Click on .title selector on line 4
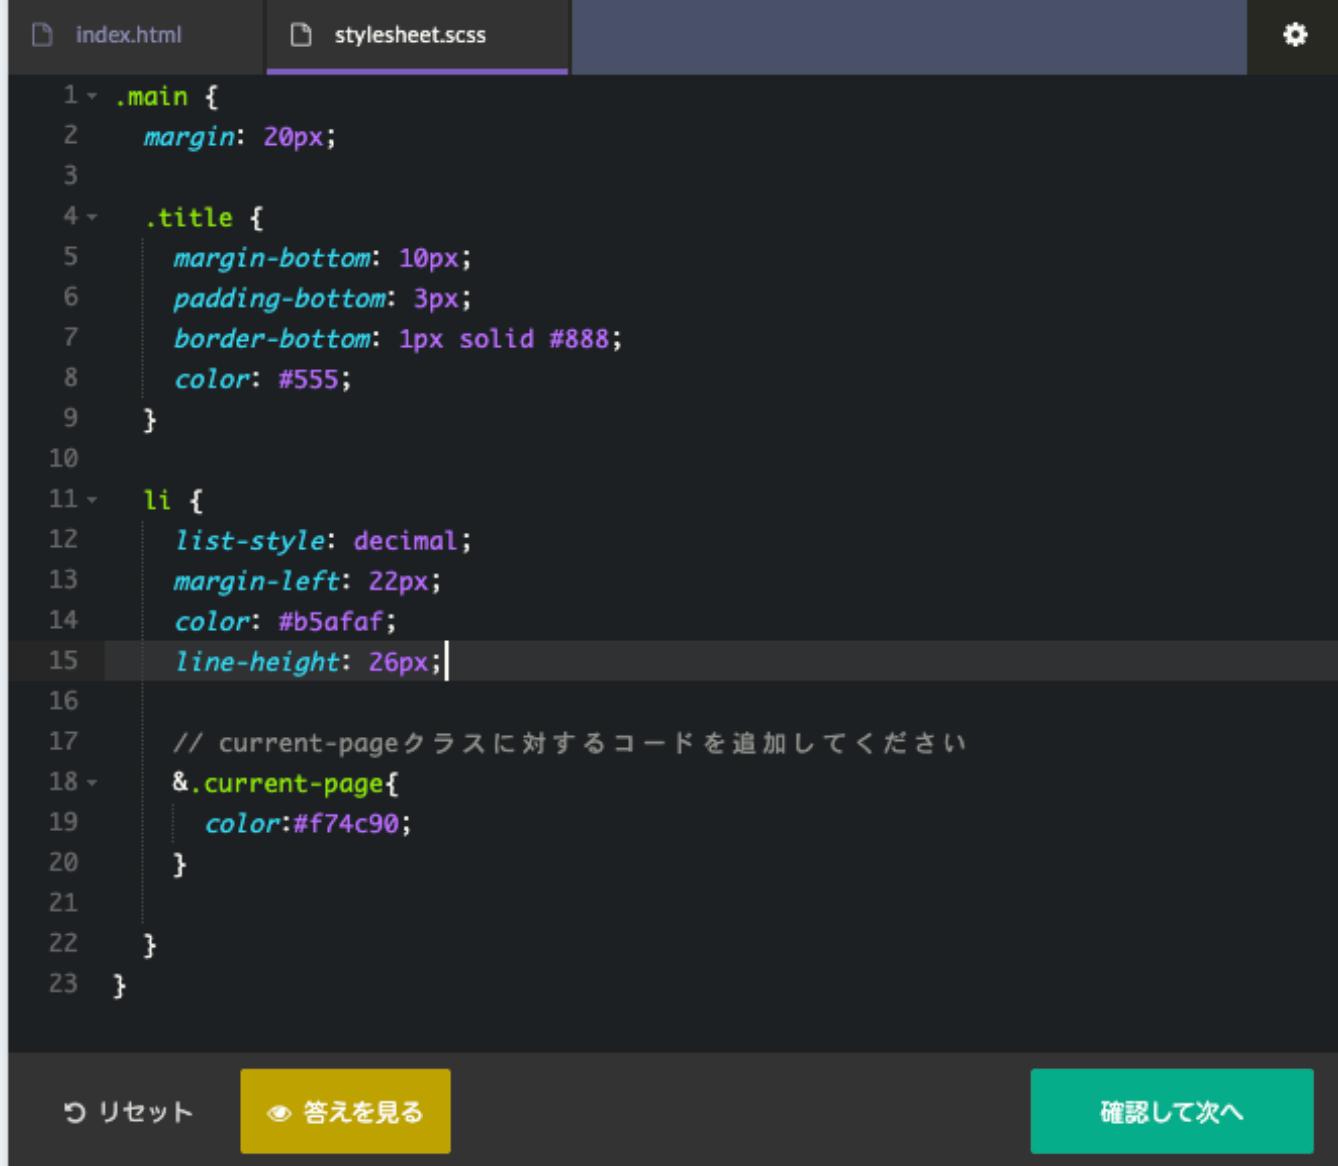This screenshot has width=1338, height=1166. pyautogui.click(x=189, y=217)
